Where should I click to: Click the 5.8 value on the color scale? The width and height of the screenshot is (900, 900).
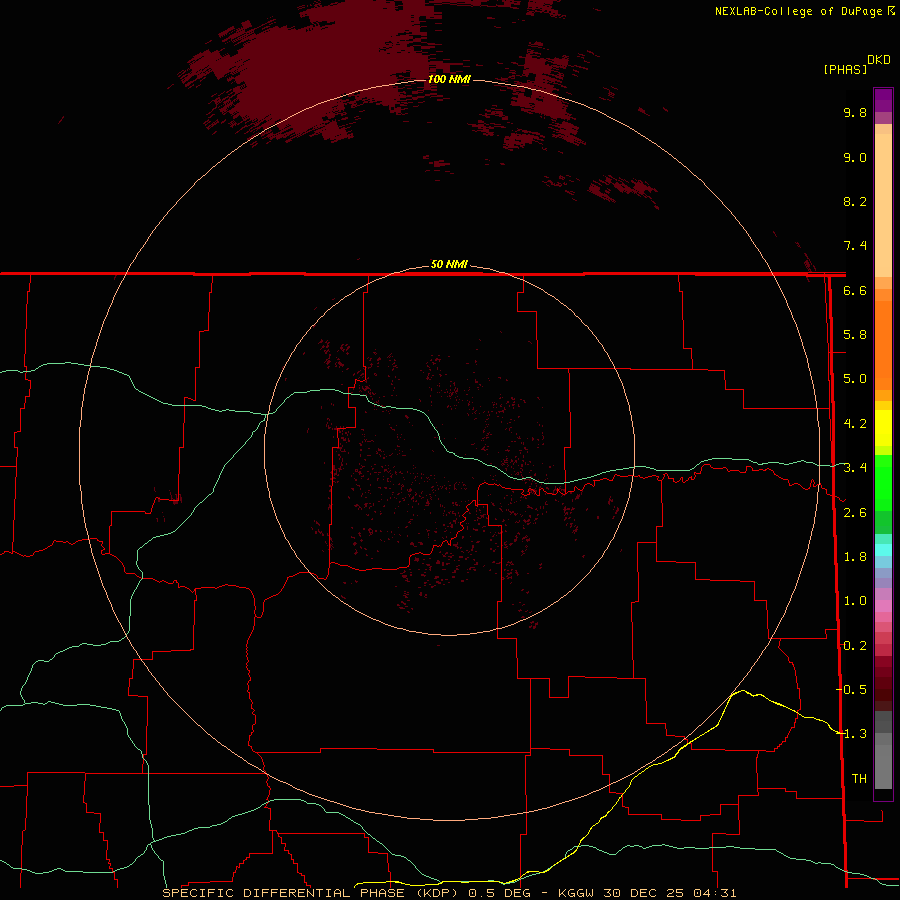tap(855, 335)
